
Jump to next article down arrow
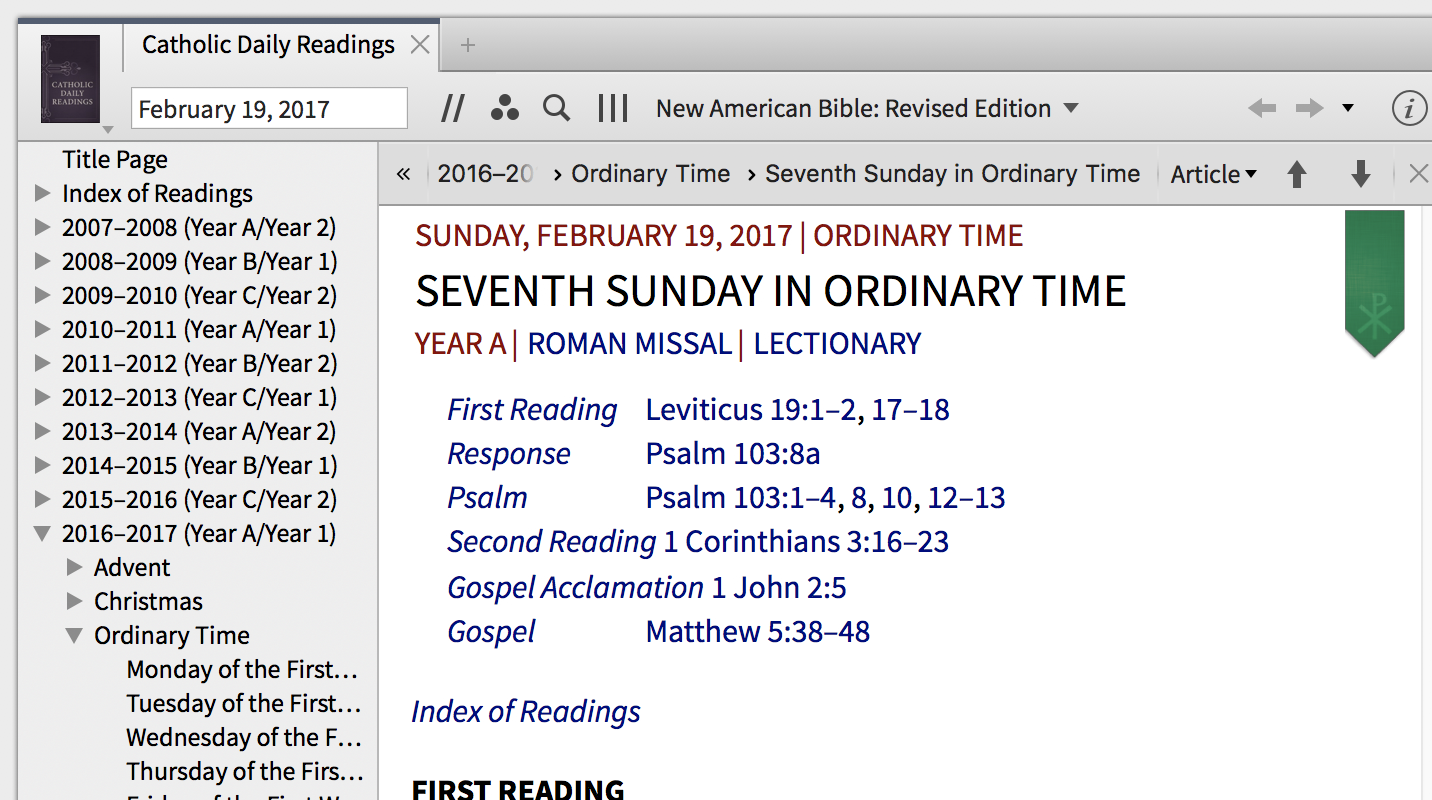[1360, 174]
